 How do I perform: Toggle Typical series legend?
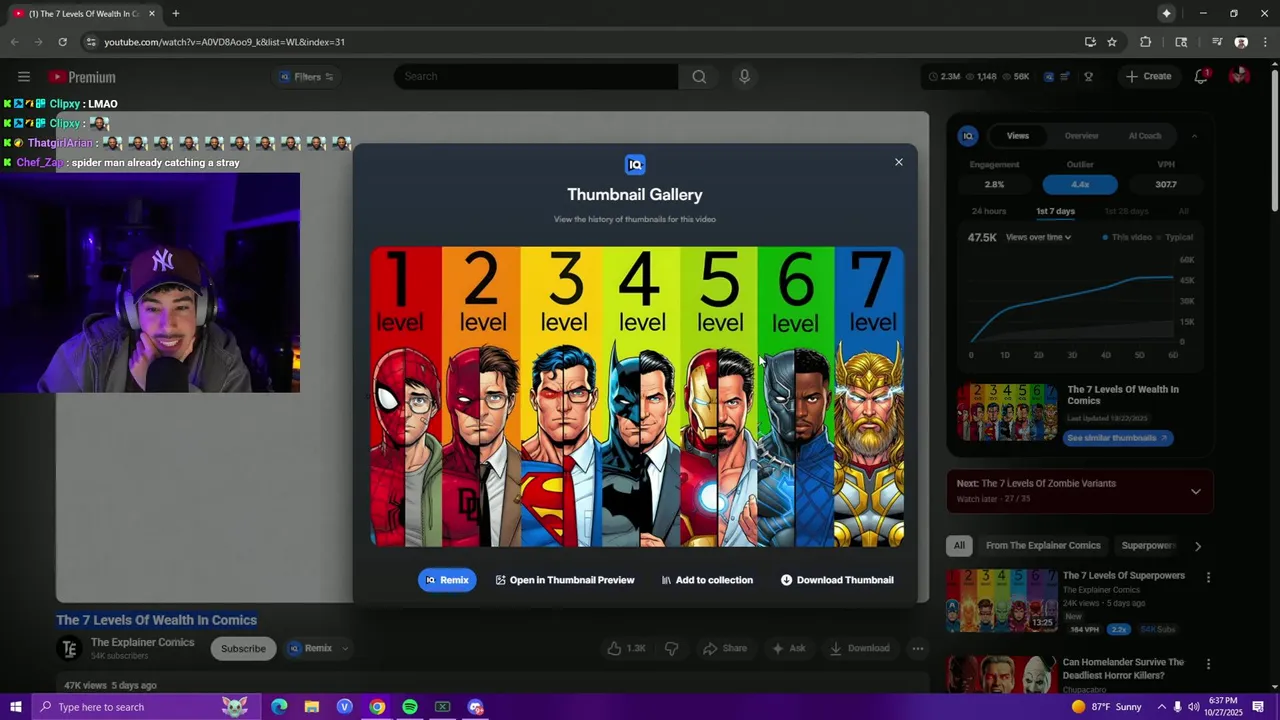pyautogui.click(x=1175, y=238)
